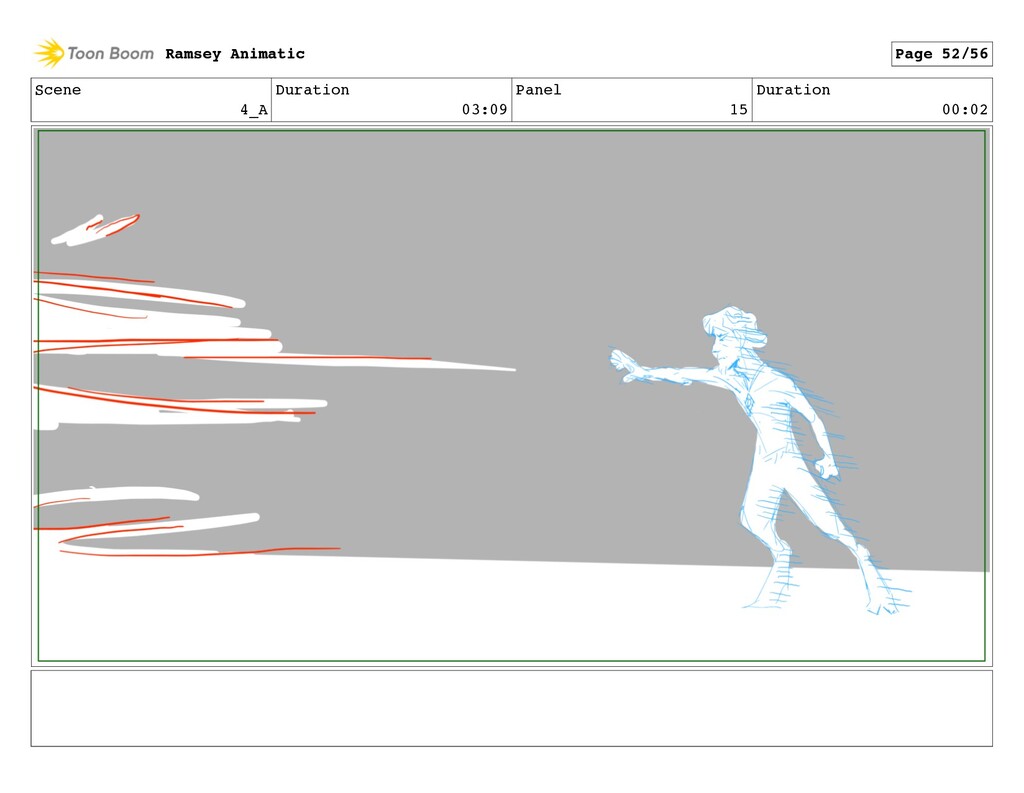
Task: Select the panel number '15'
Action: click(739, 110)
